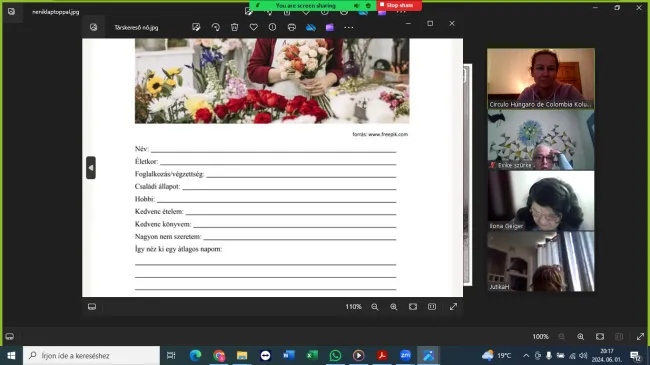Viewport: 650px width, 365px height.
Task: Show file info for the image
Action: click(x=272, y=27)
